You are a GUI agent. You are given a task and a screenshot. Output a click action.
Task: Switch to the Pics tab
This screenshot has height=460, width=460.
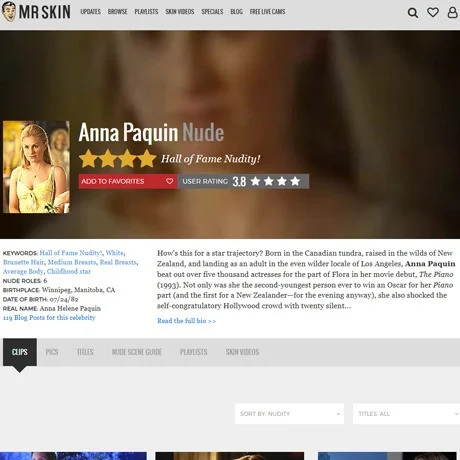(x=52, y=352)
